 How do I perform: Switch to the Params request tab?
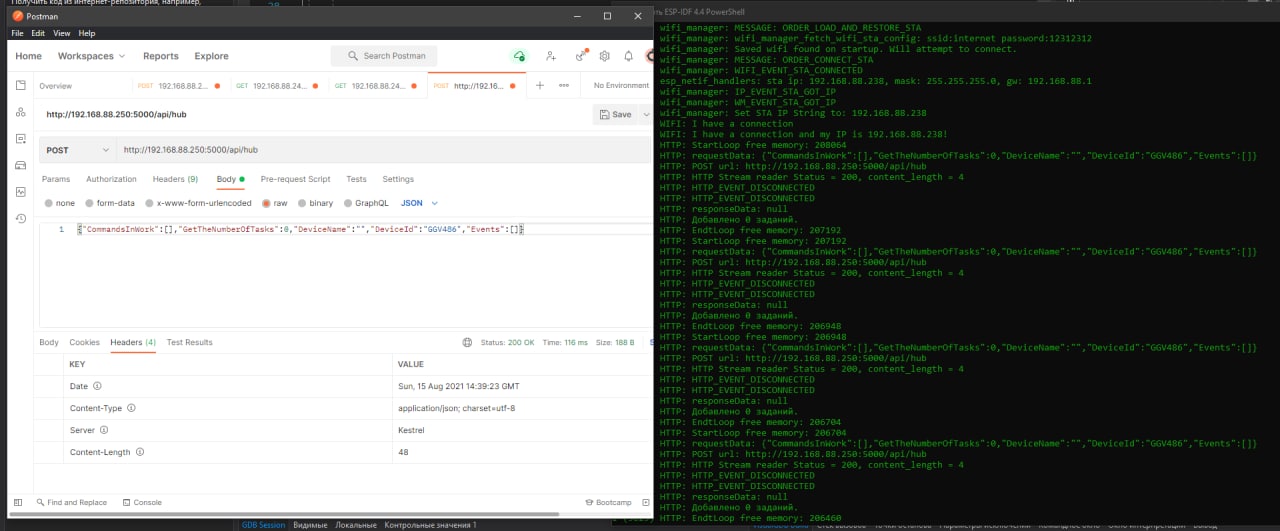[56, 179]
